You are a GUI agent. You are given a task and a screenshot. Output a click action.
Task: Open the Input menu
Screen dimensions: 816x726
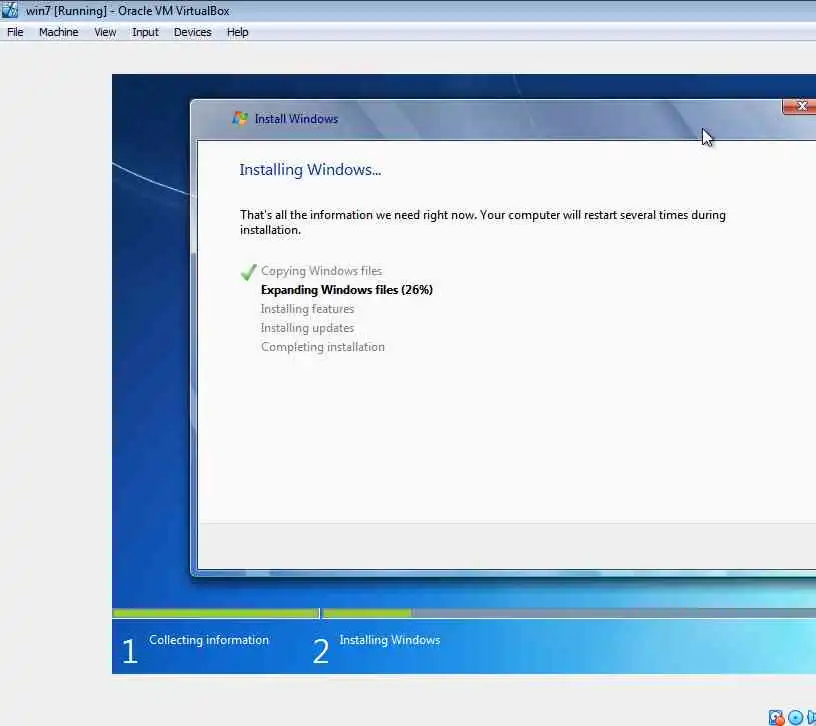coord(145,32)
